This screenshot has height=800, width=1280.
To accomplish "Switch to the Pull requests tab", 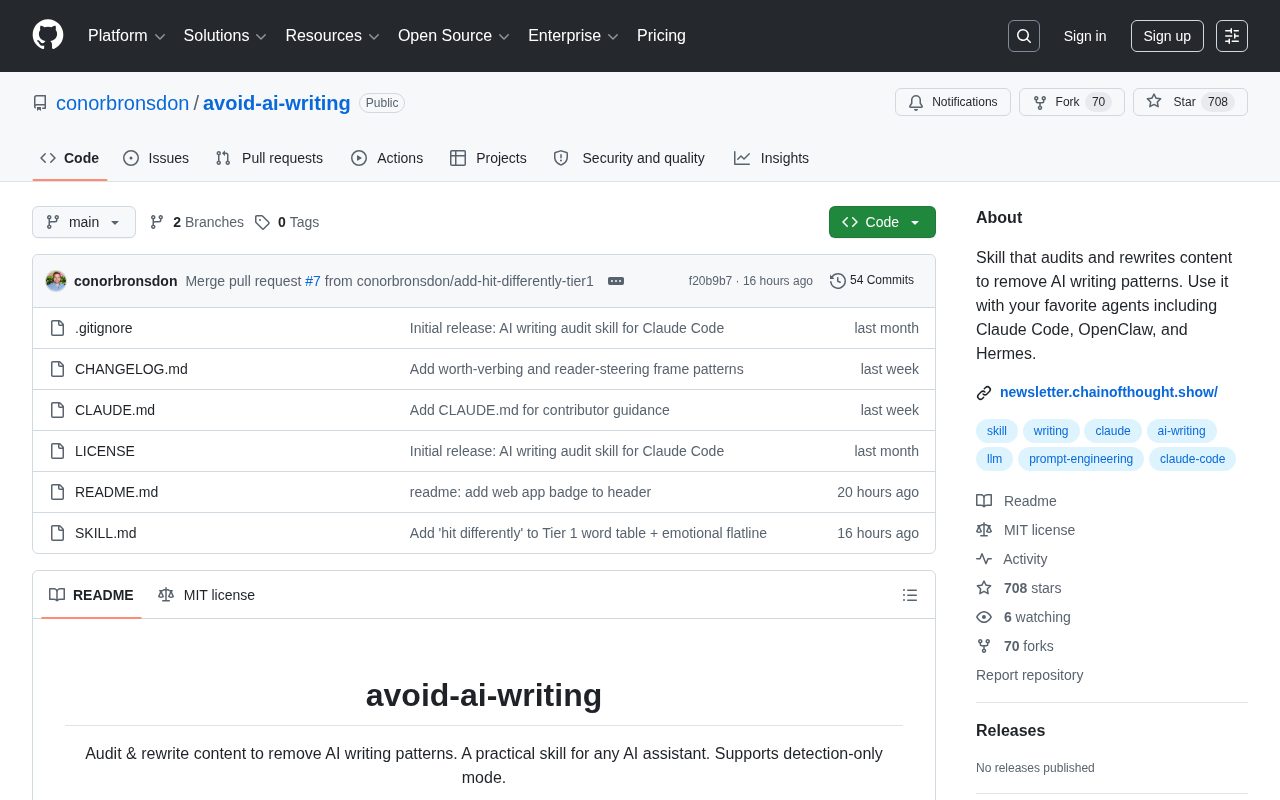I will coord(280,158).
